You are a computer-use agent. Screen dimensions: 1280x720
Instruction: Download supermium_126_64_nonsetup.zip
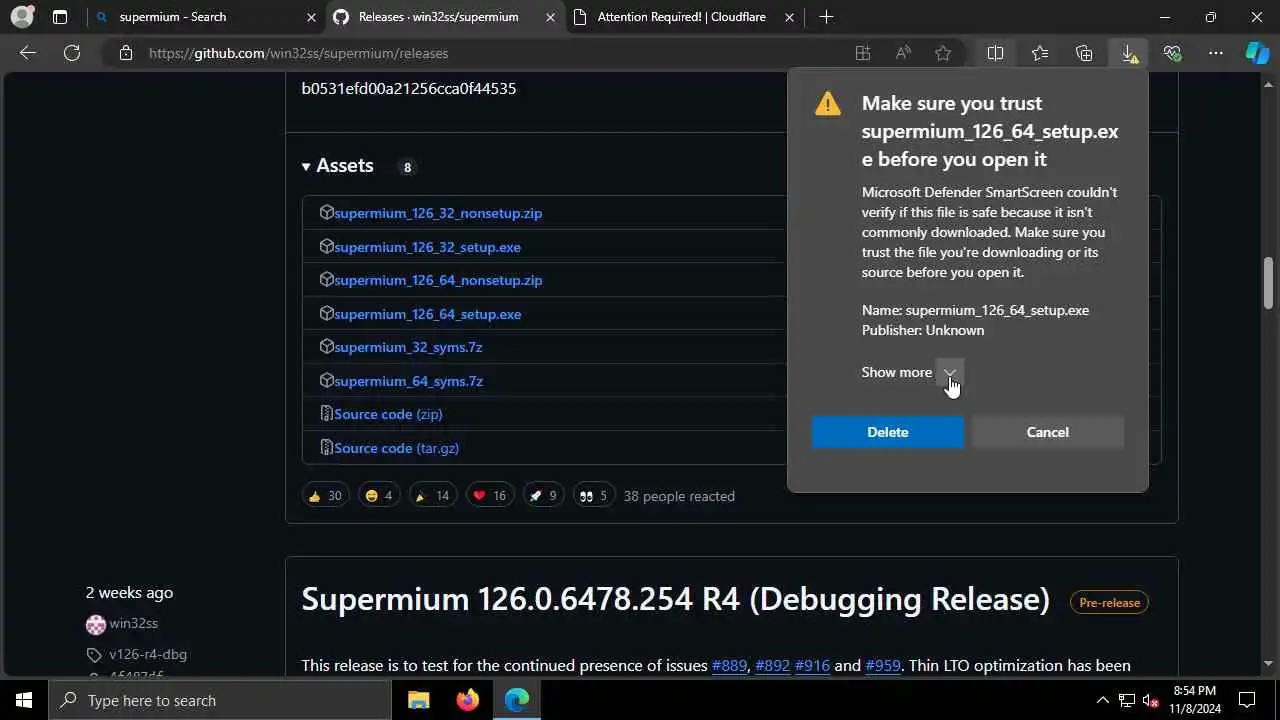[x=438, y=280]
